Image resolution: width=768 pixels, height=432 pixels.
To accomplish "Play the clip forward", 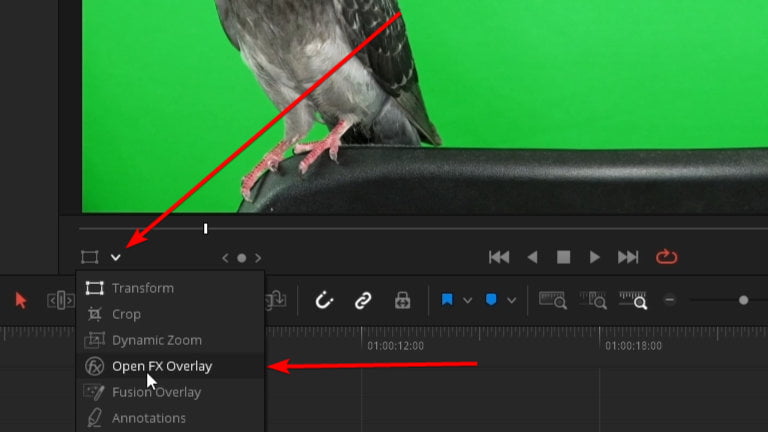I will (x=595, y=257).
